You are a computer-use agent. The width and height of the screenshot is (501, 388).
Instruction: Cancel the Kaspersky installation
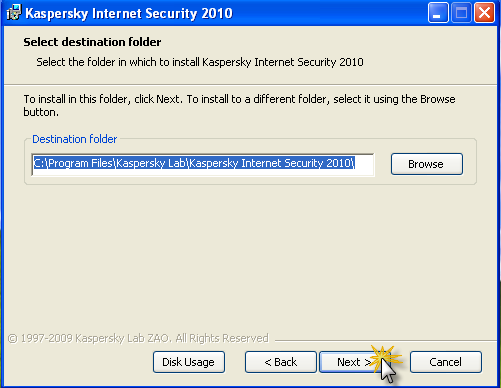click(x=446, y=362)
